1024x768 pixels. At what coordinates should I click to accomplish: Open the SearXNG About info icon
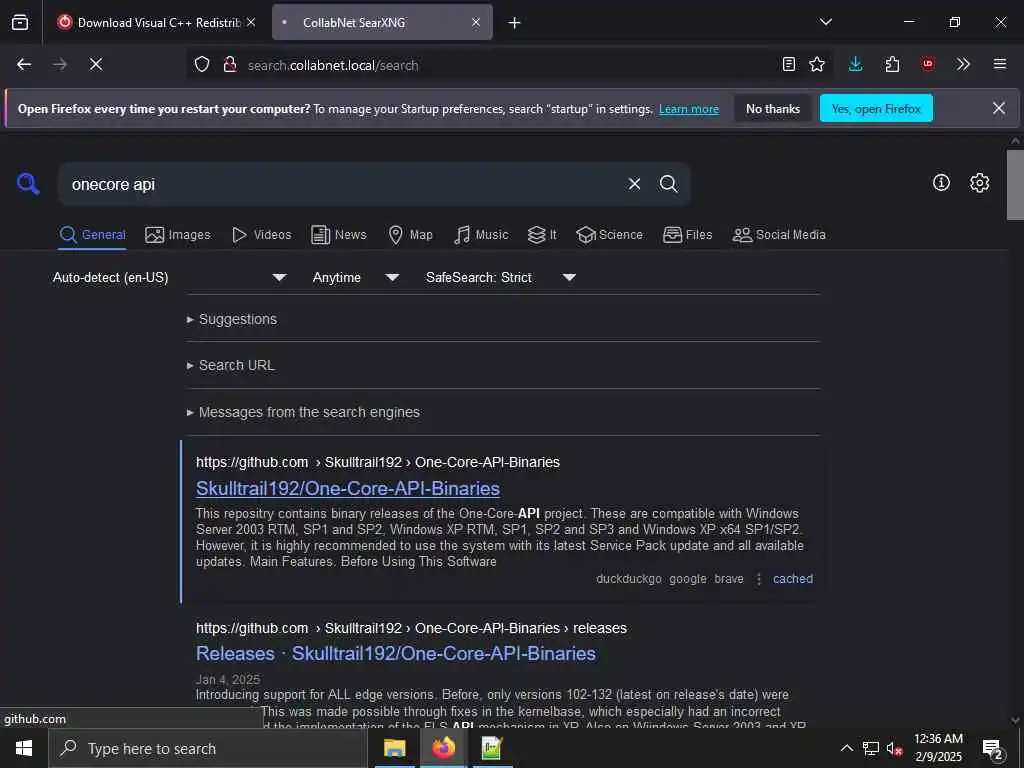tap(941, 183)
